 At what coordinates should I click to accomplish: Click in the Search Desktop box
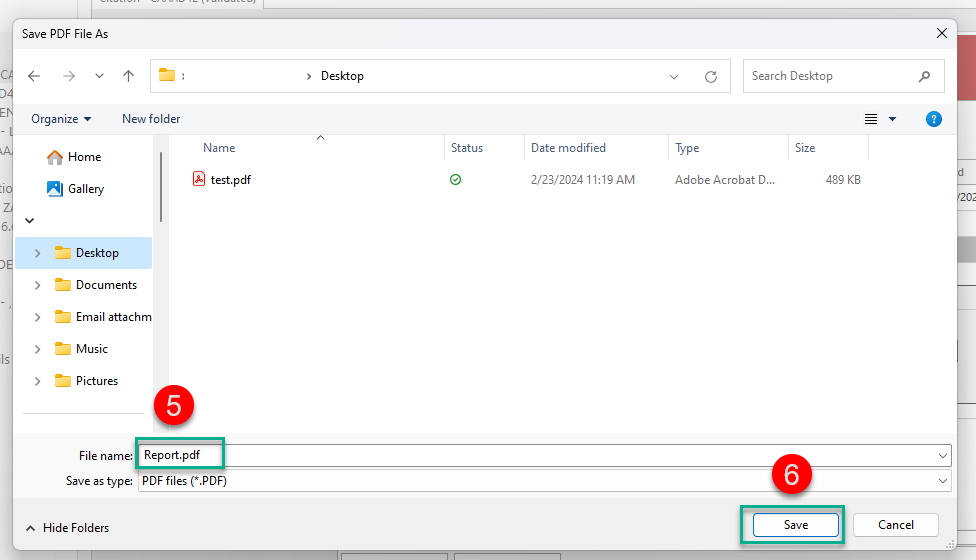[830, 76]
